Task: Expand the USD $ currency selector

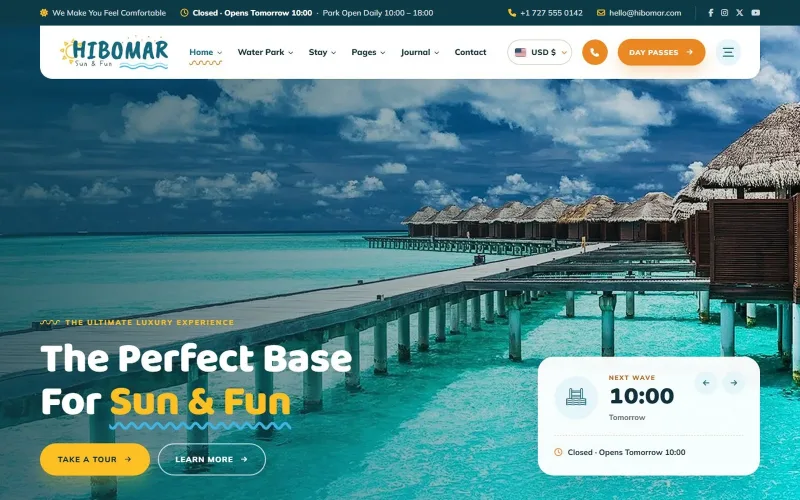Action: (x=539, y=52)
